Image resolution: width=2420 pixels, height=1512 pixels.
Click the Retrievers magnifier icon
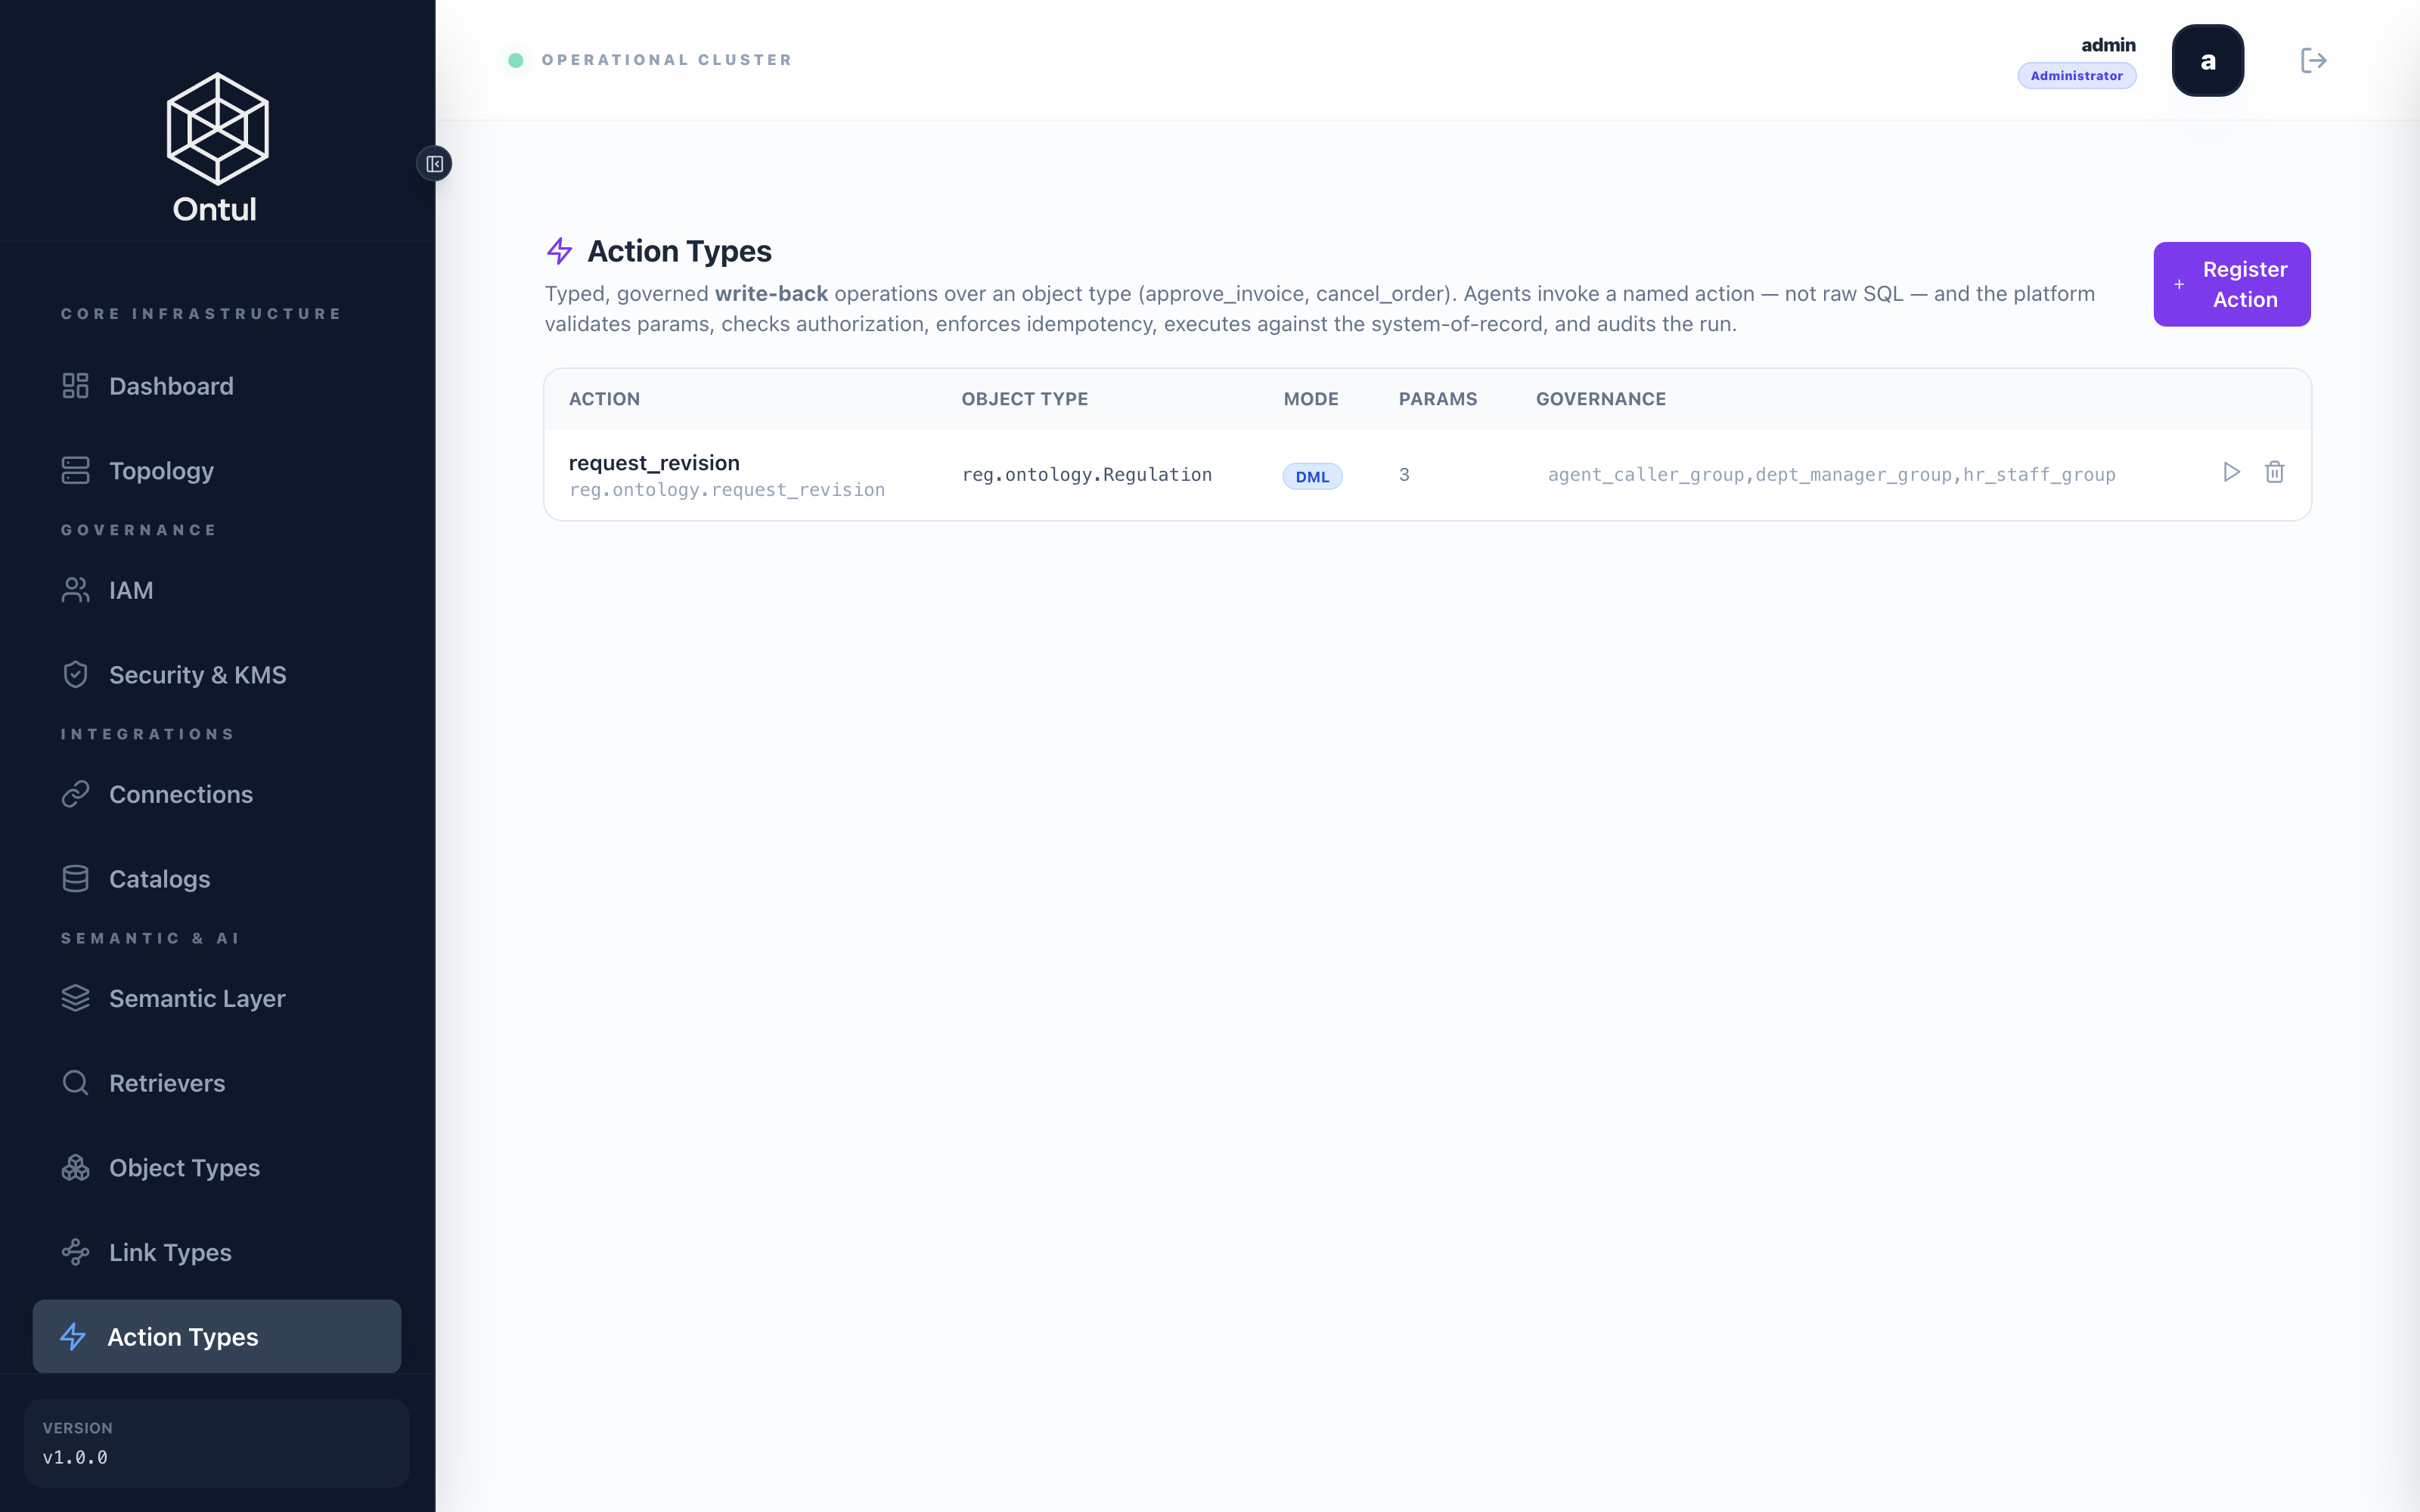tap(75, 1083)
